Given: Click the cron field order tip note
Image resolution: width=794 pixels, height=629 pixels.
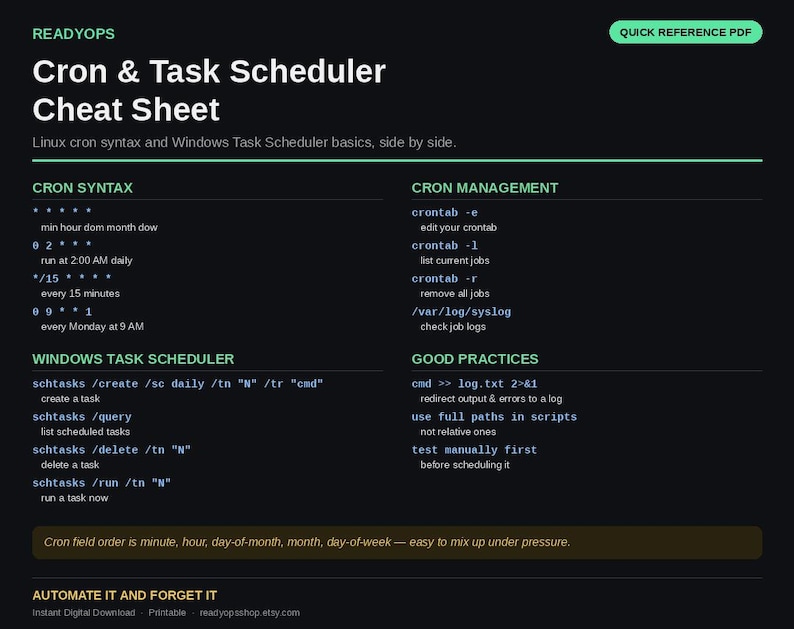Looking at the screenshot, I should pos(397,542).
